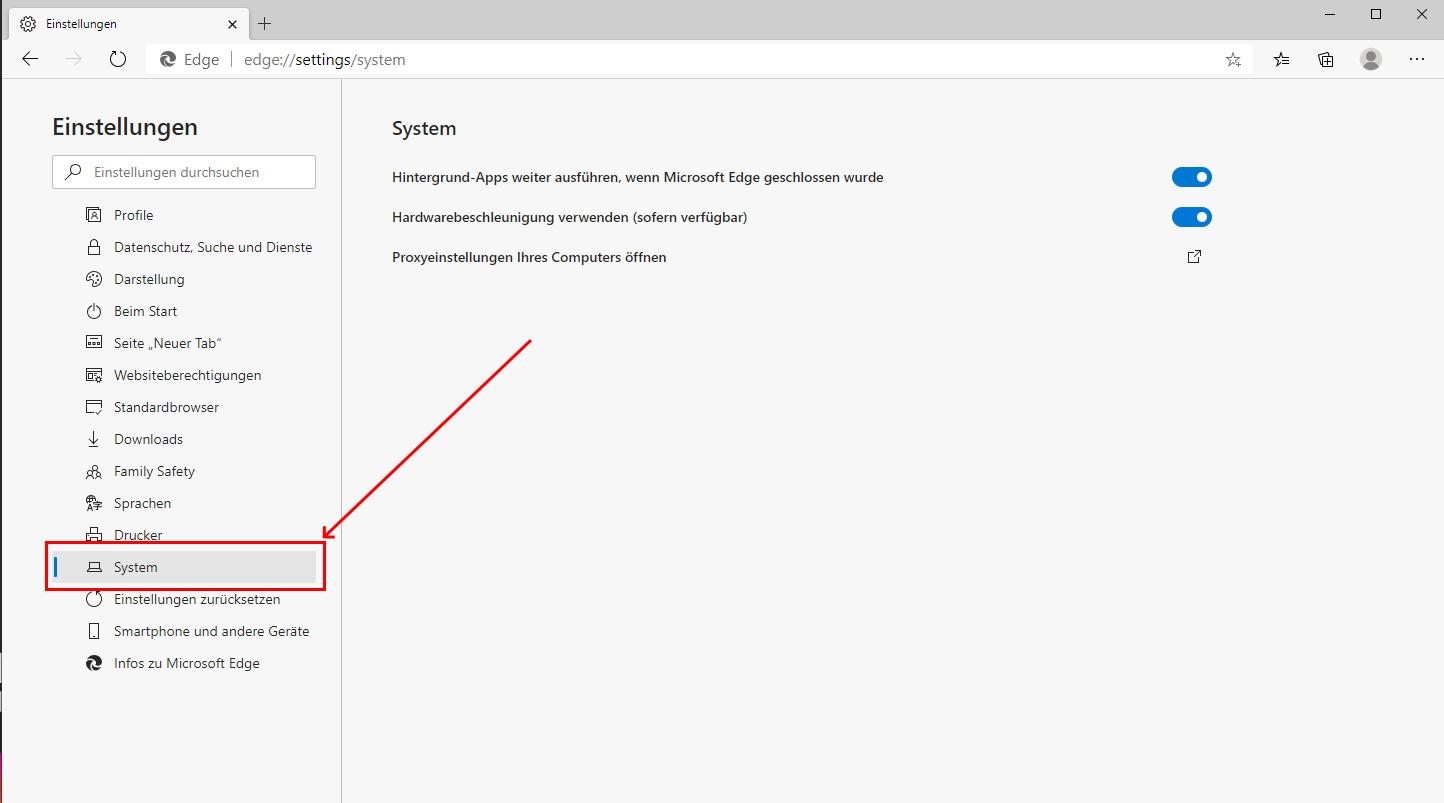Open the Collections icon in toolbar
The height and width of the screenshot is (803, 1444).
click(1326, 60)
